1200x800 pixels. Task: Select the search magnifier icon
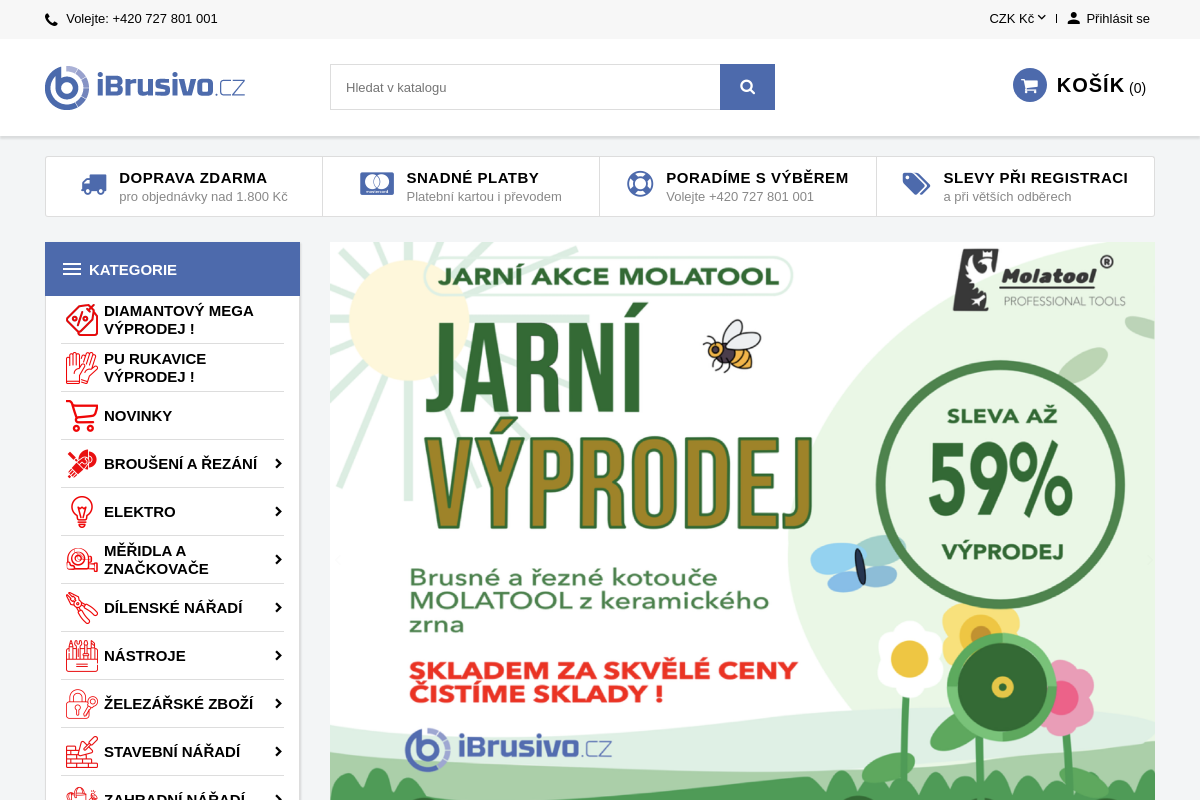(x=747, y=87)
